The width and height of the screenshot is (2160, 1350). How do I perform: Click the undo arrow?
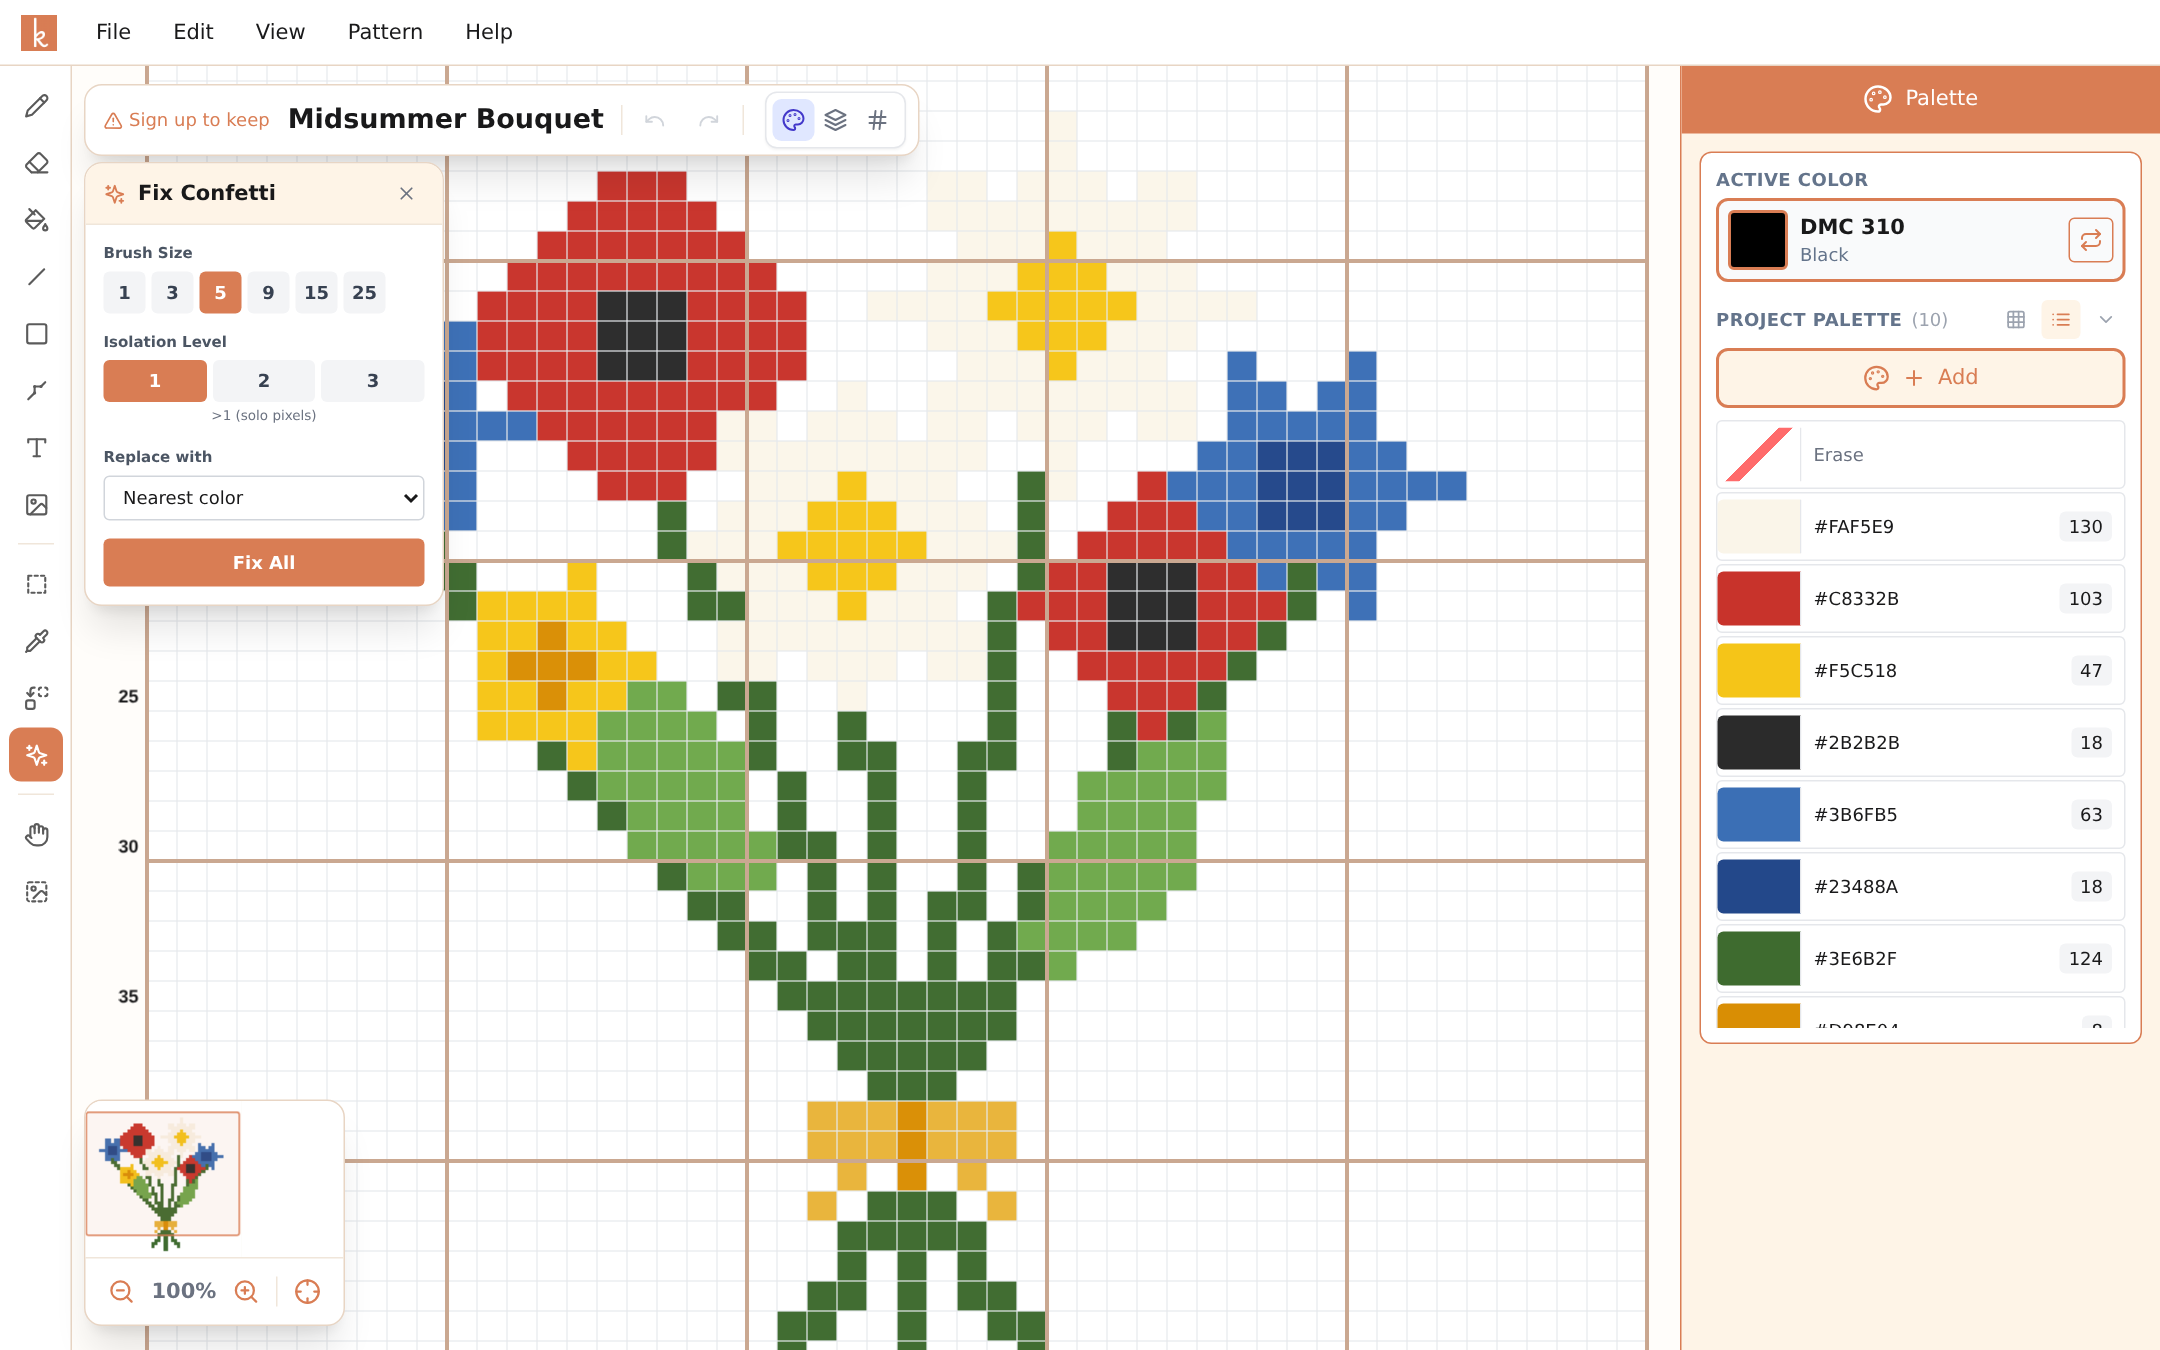[x=655, y=121]
